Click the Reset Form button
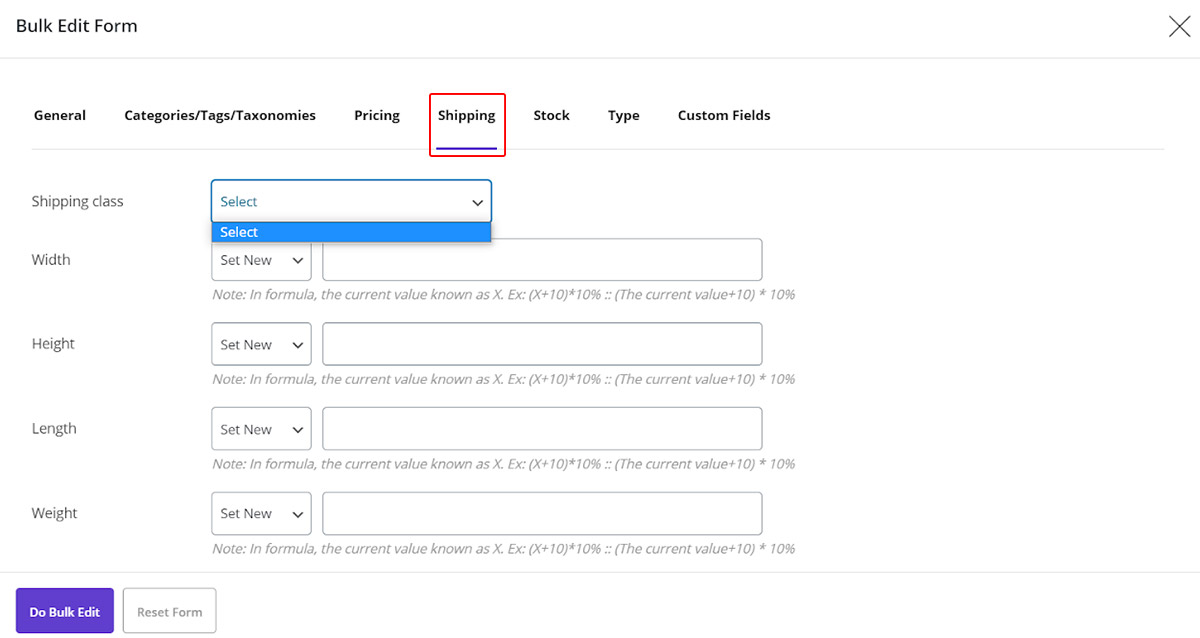Image resolution: width=1200 pixels, height=638 pixels. coord(169,611)
